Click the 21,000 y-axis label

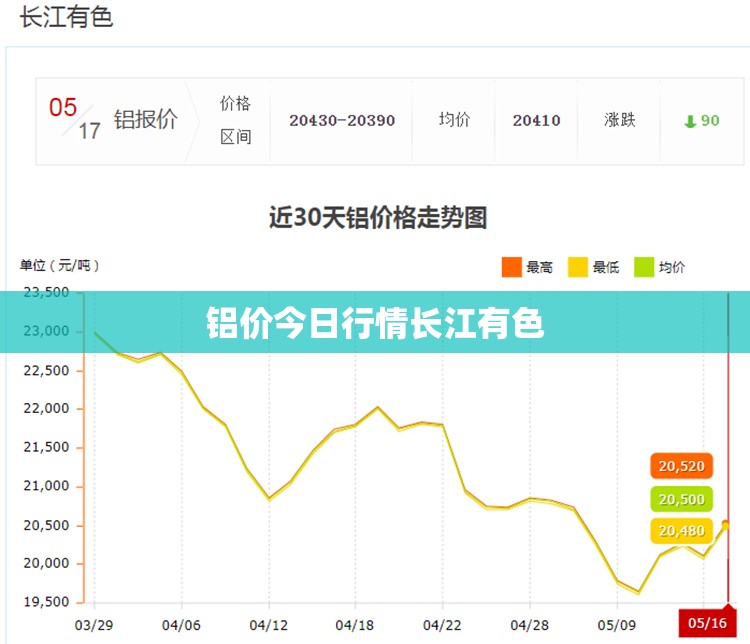(46, 486)
